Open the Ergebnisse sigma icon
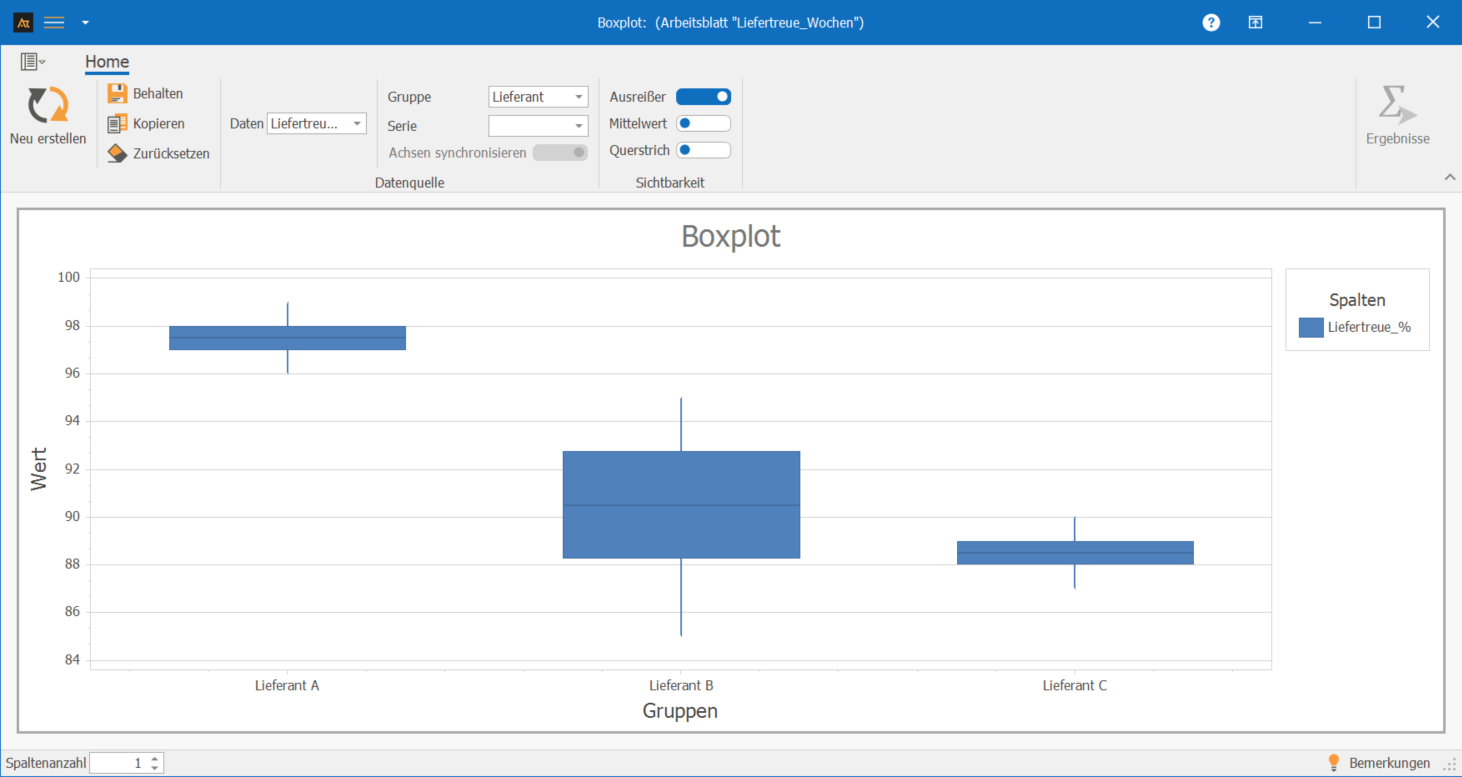The image size is (1462, 777). tap(1397, 105)
